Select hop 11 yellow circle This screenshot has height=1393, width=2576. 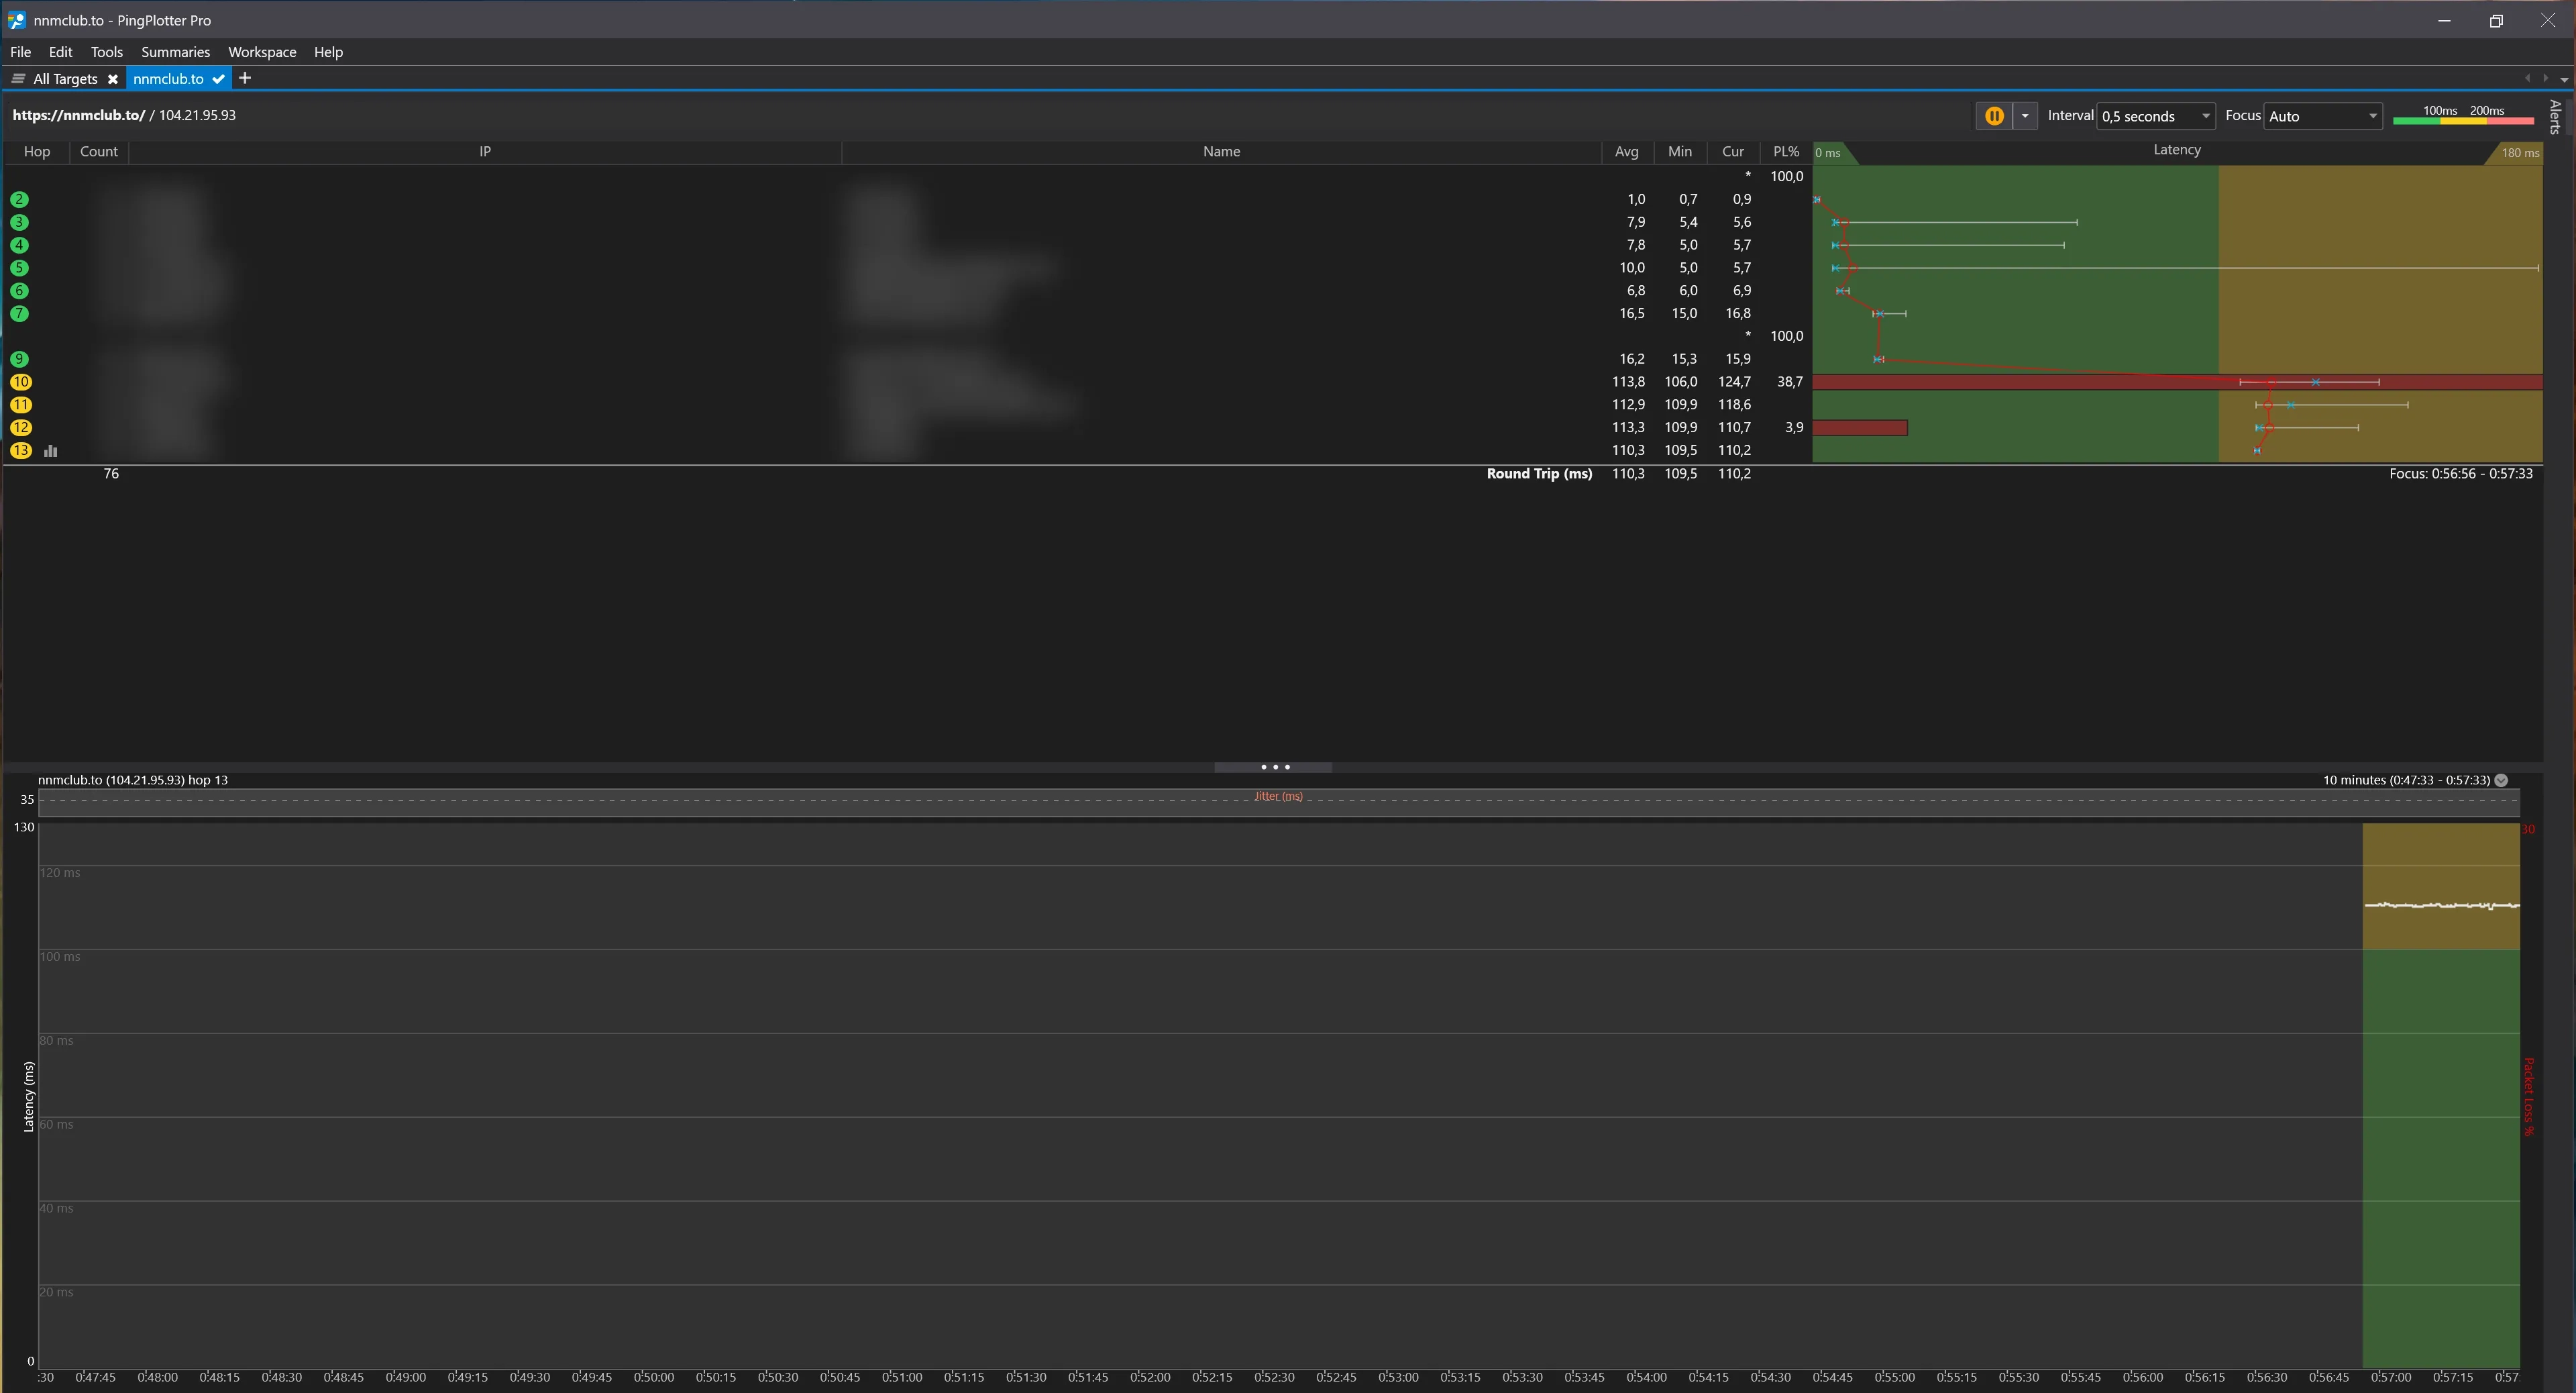21,405
